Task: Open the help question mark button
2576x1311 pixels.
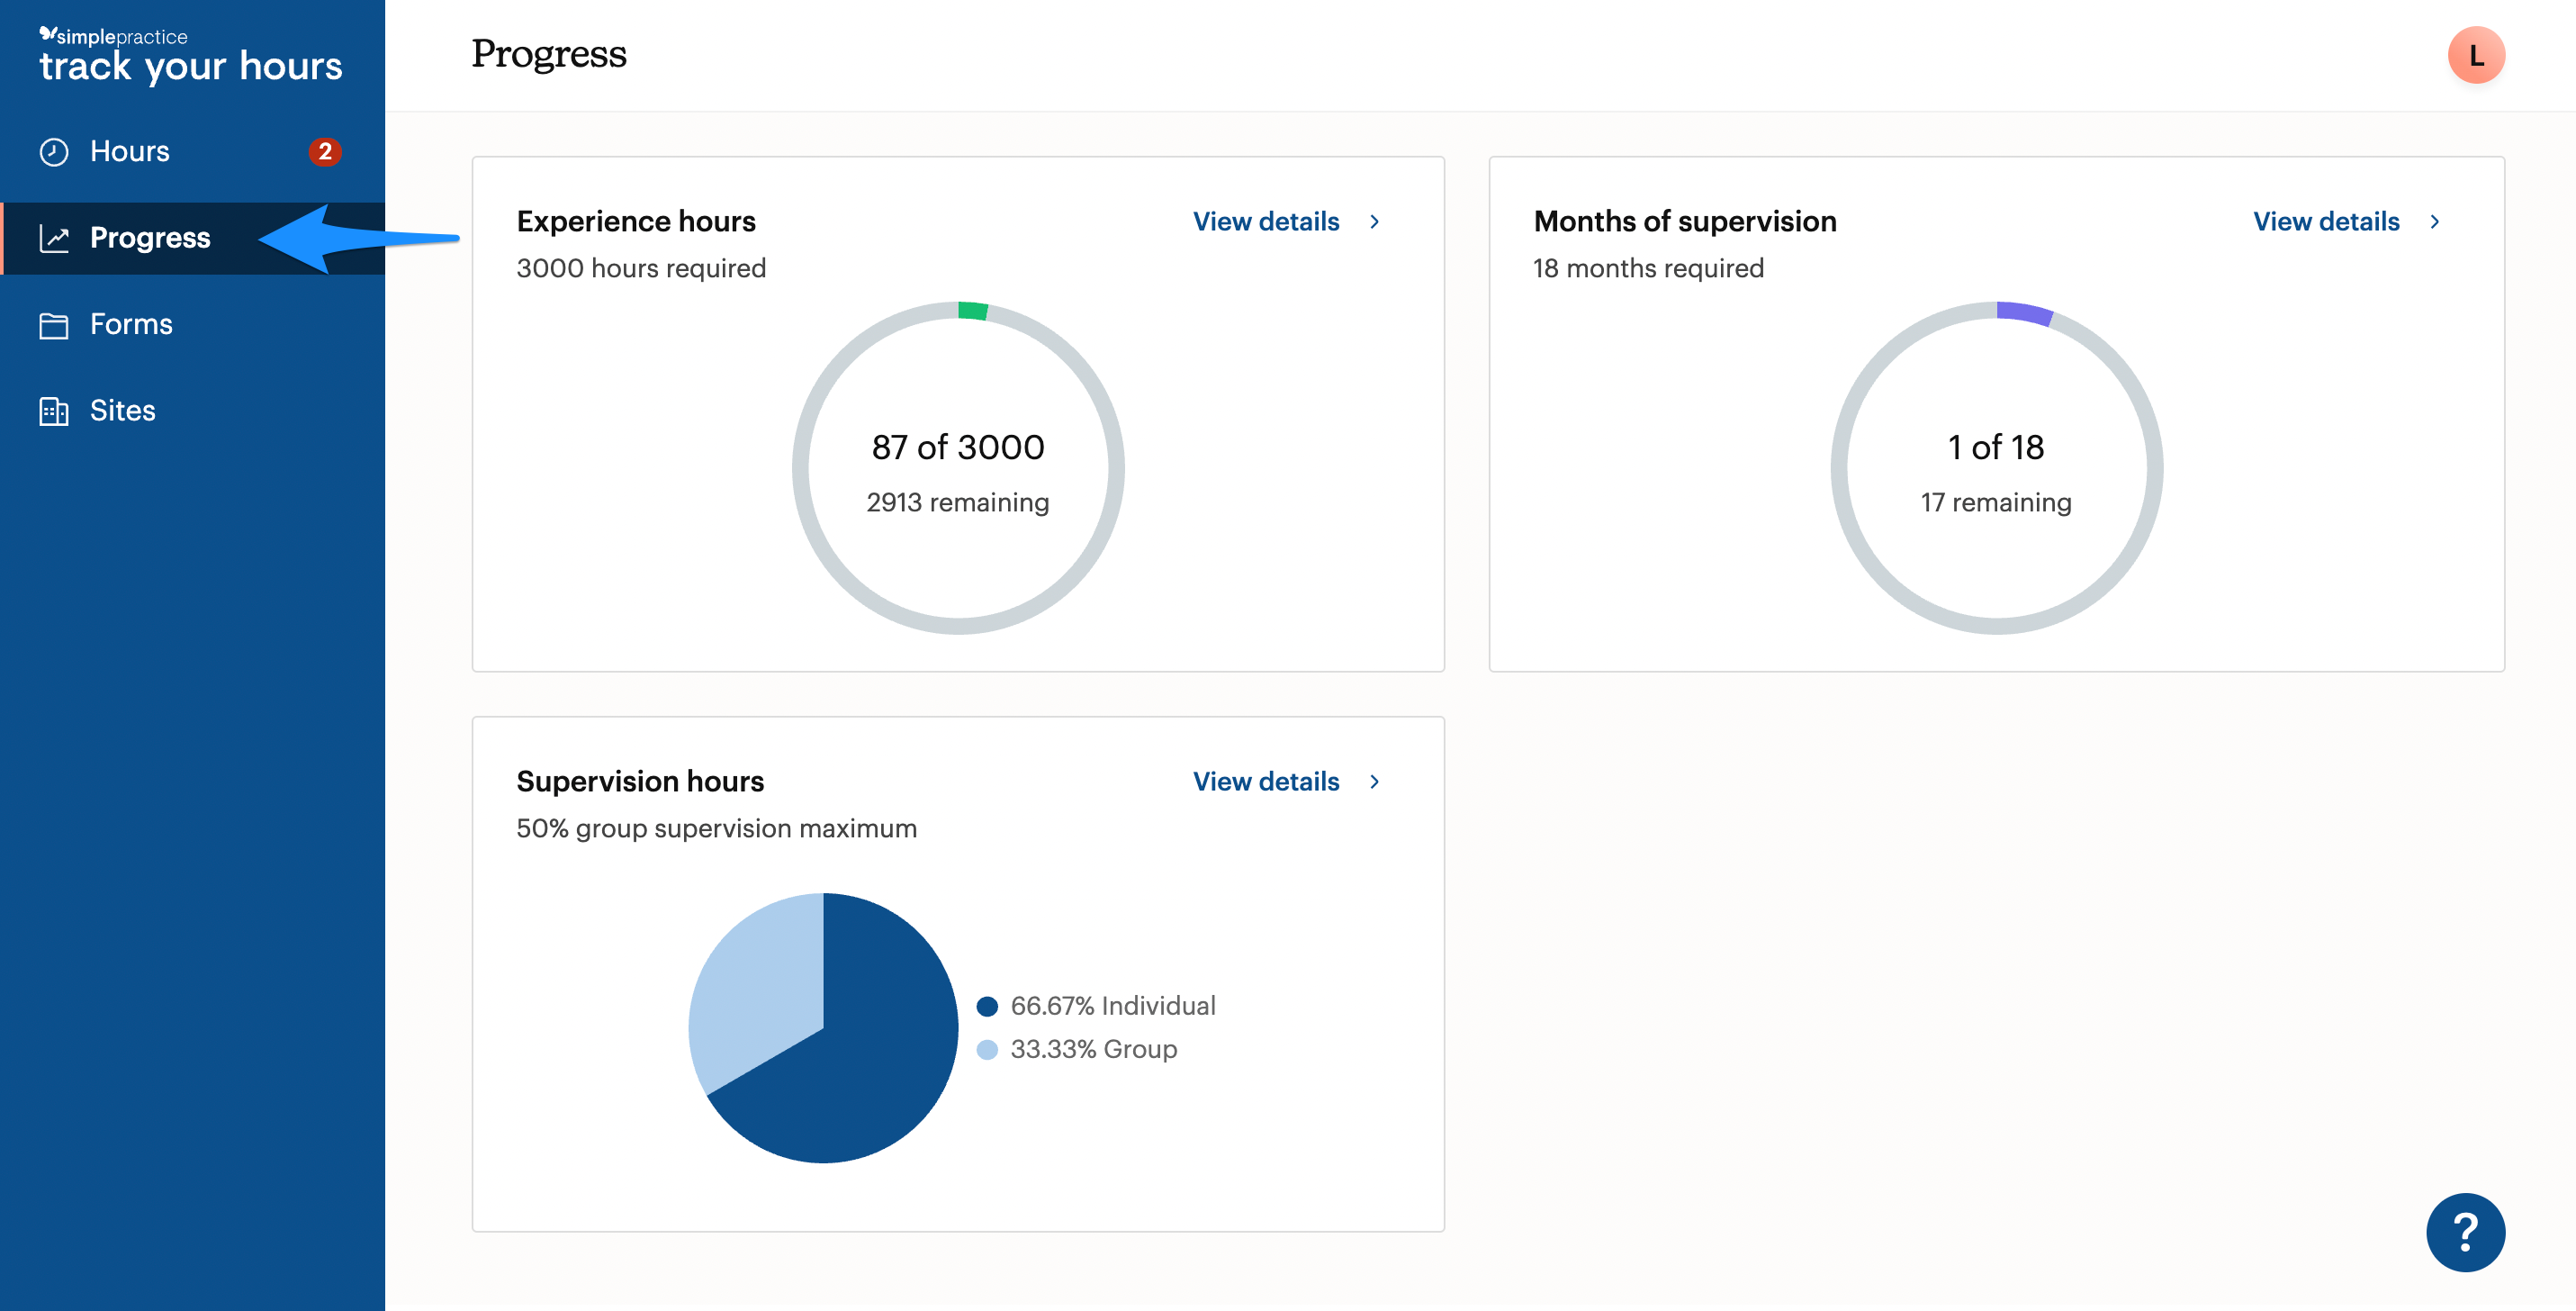Action: click(x=2465, y=1233)
